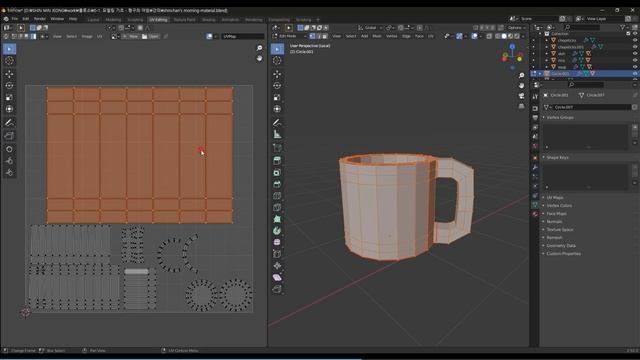Enable edge select mode in 3D viewport header
The width and height of the screenshot is (640, 360).
(318, 36)
